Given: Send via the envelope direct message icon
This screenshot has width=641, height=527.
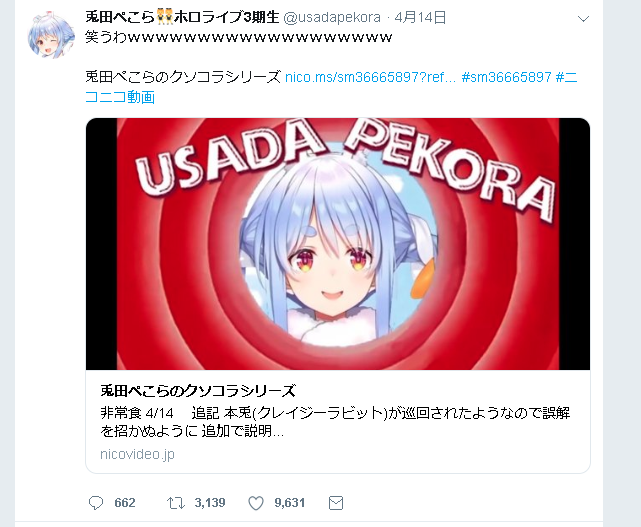Looking at the screenshot, I should point(336,503).
